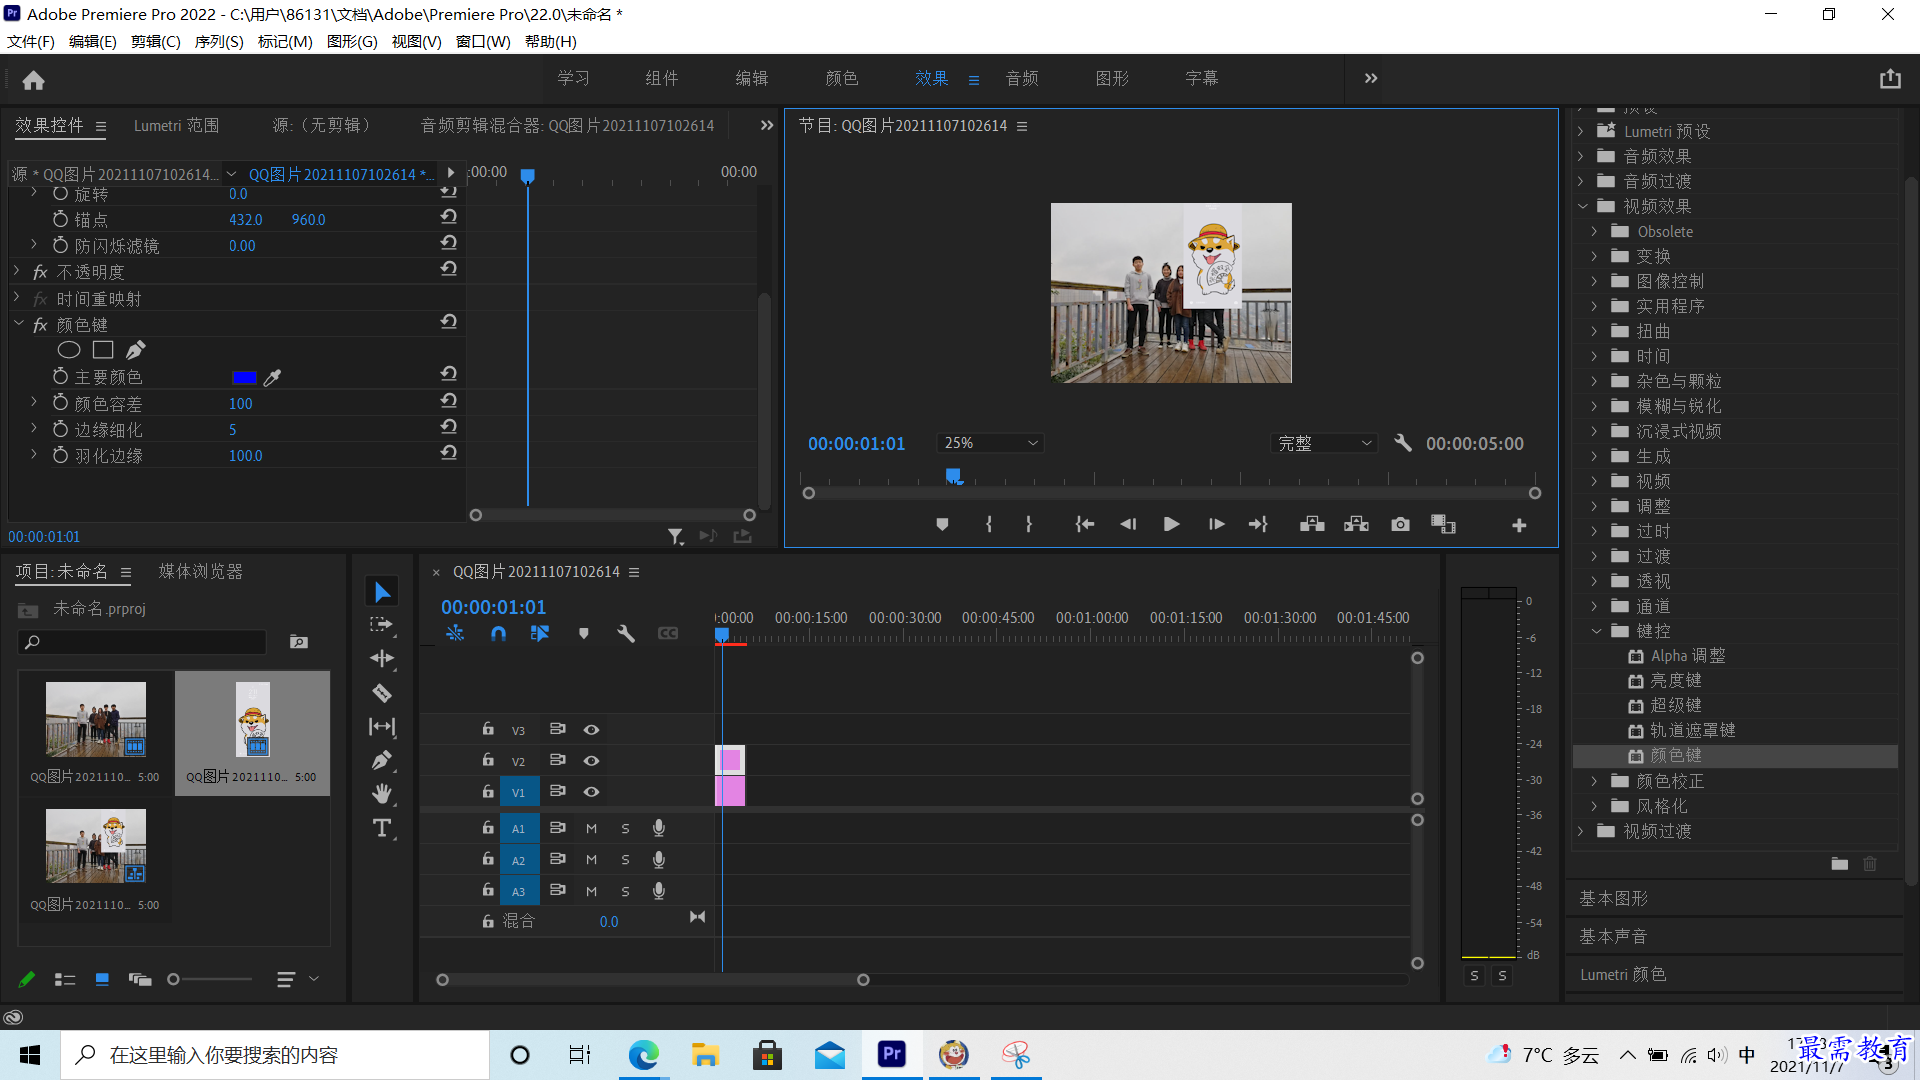Select the Ripple Edit tool

382,658
